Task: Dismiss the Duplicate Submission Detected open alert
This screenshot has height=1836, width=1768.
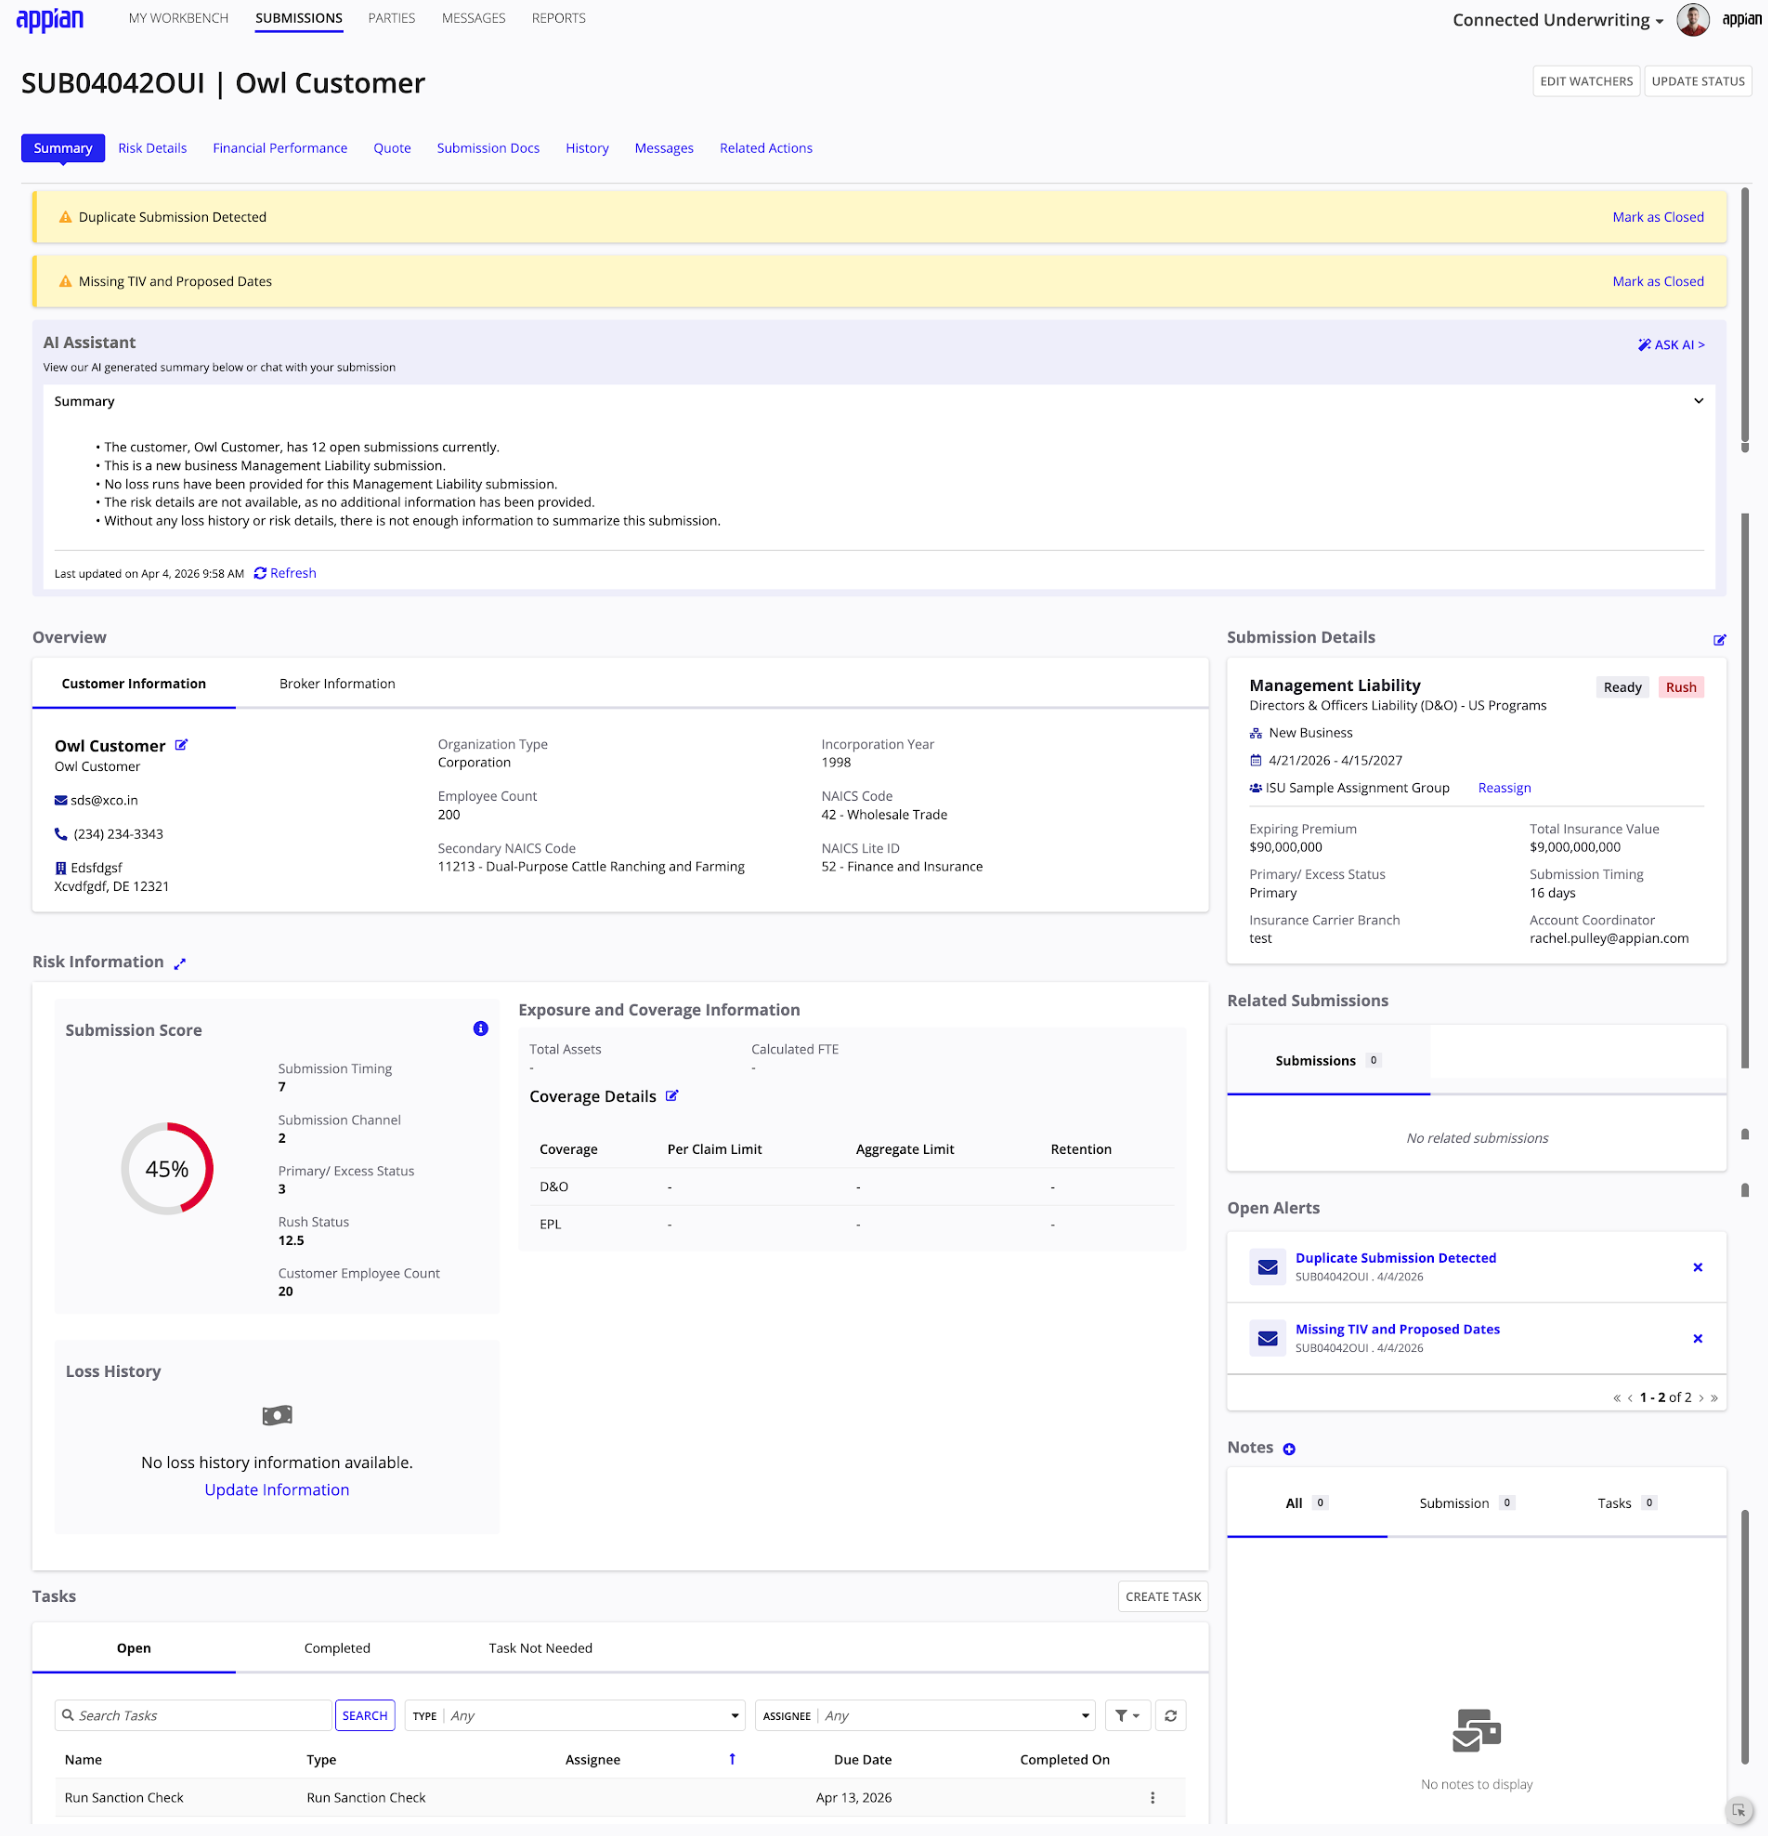Action: pyautogui.click(x=1697, y=1267)
